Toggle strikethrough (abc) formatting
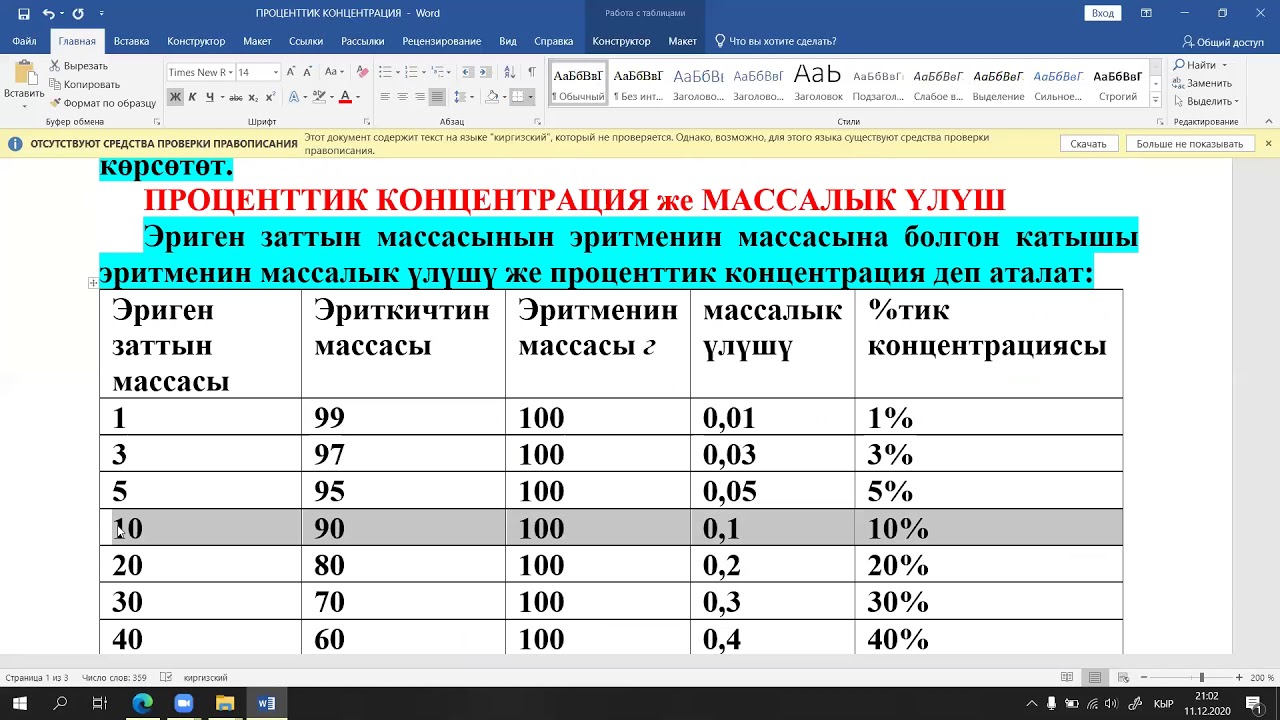The image size is (1280, 720). [236, 97]
